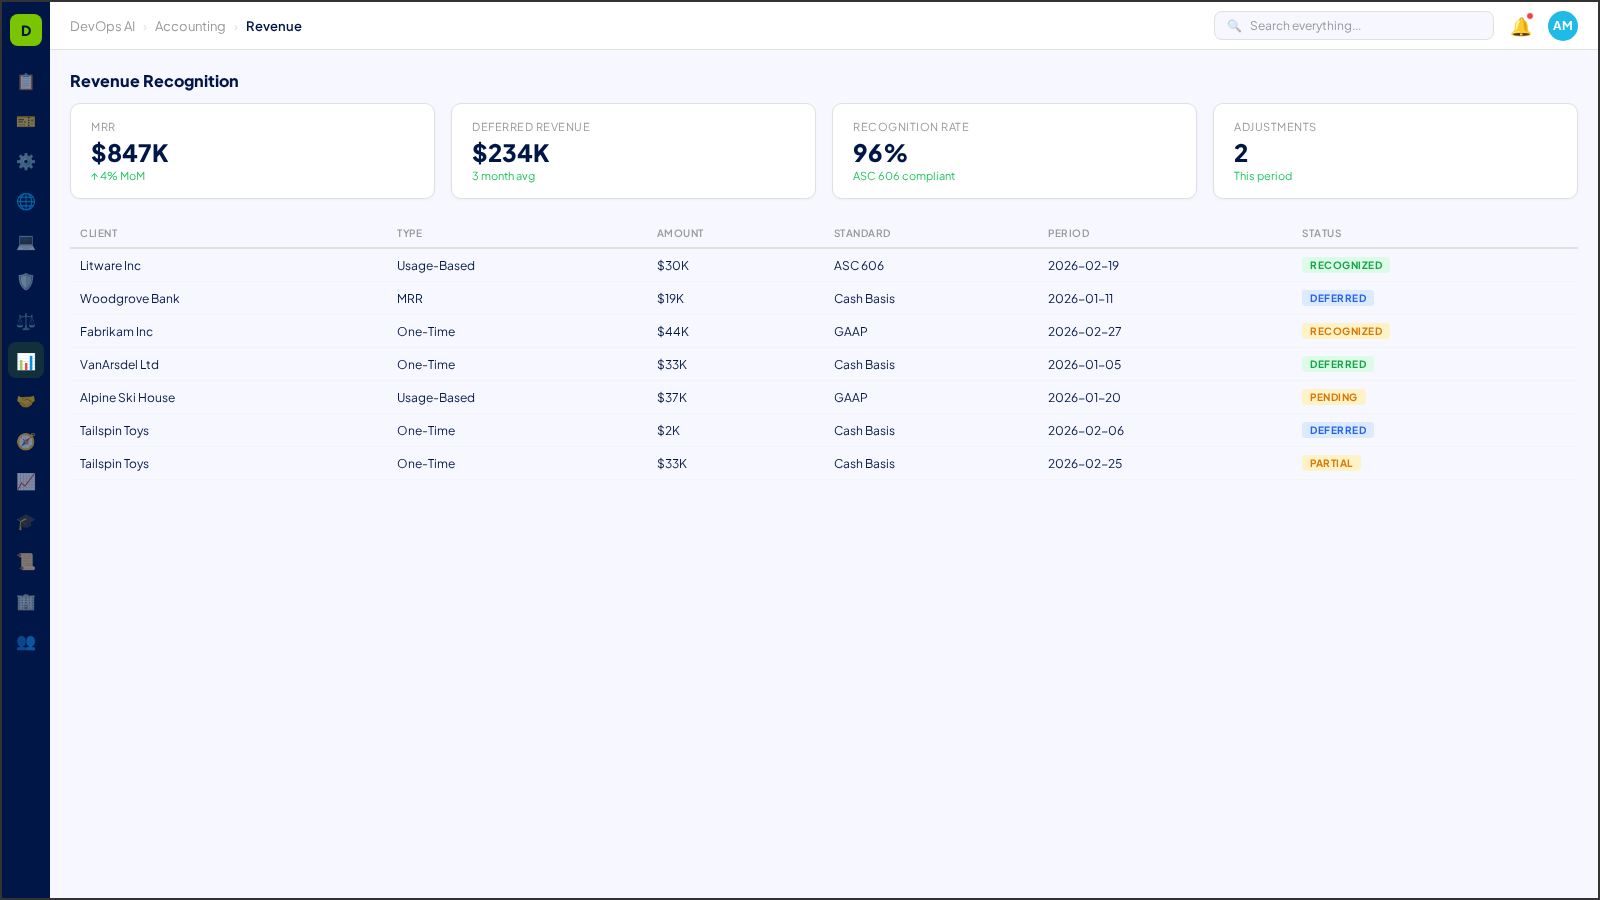Open the Litware Inc client record

(x=110, y=265)
